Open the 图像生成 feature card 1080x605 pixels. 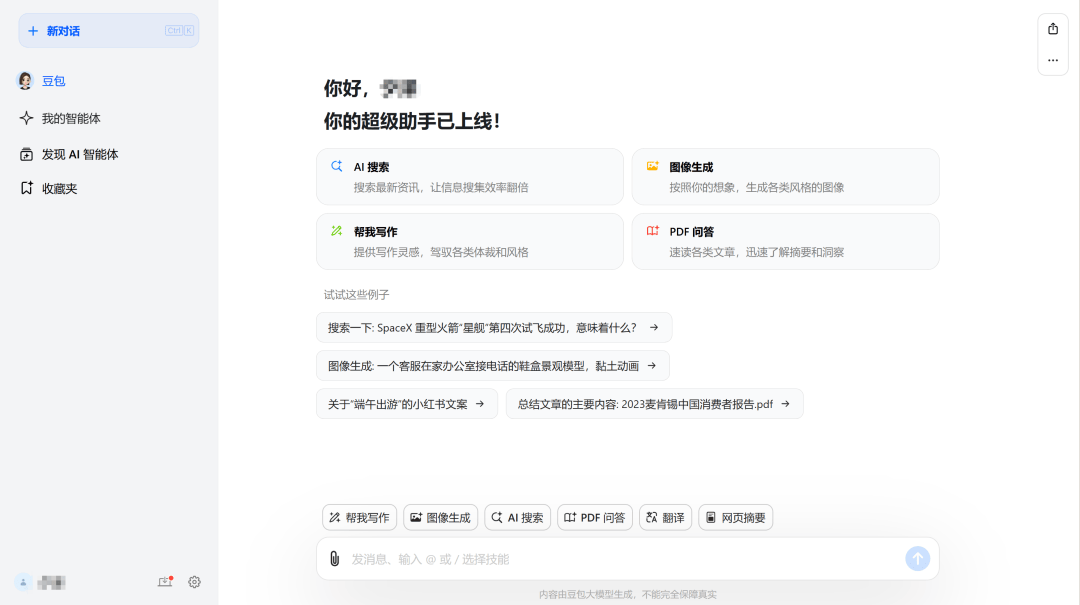coord(785,176)
